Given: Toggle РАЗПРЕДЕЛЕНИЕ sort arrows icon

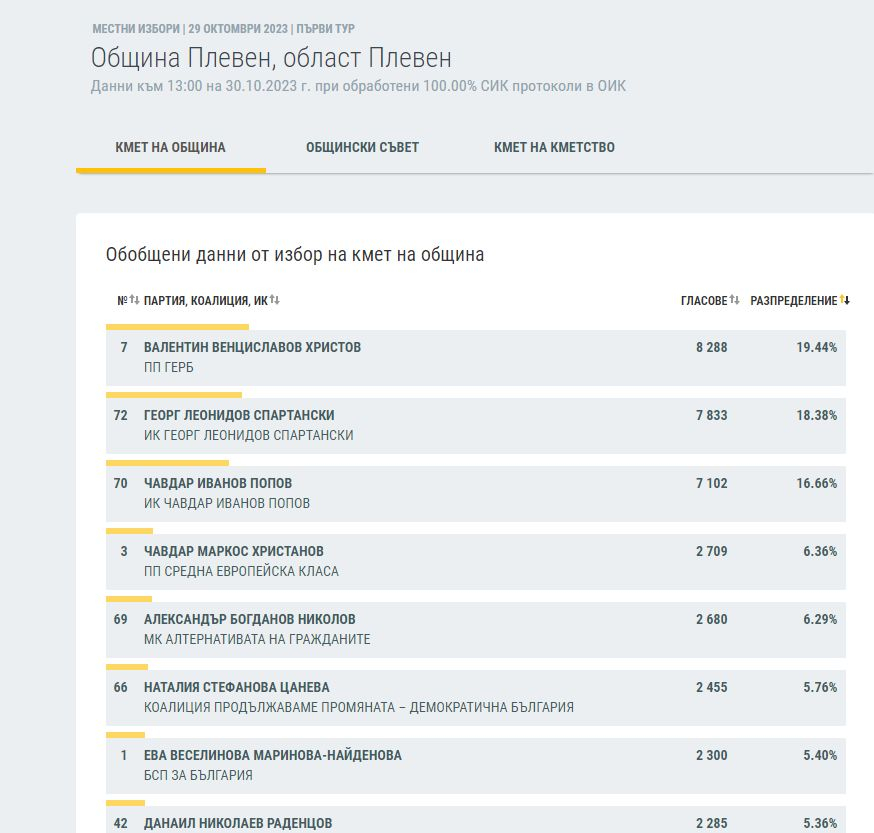Looking at the screenshot, I should (845, 300).
